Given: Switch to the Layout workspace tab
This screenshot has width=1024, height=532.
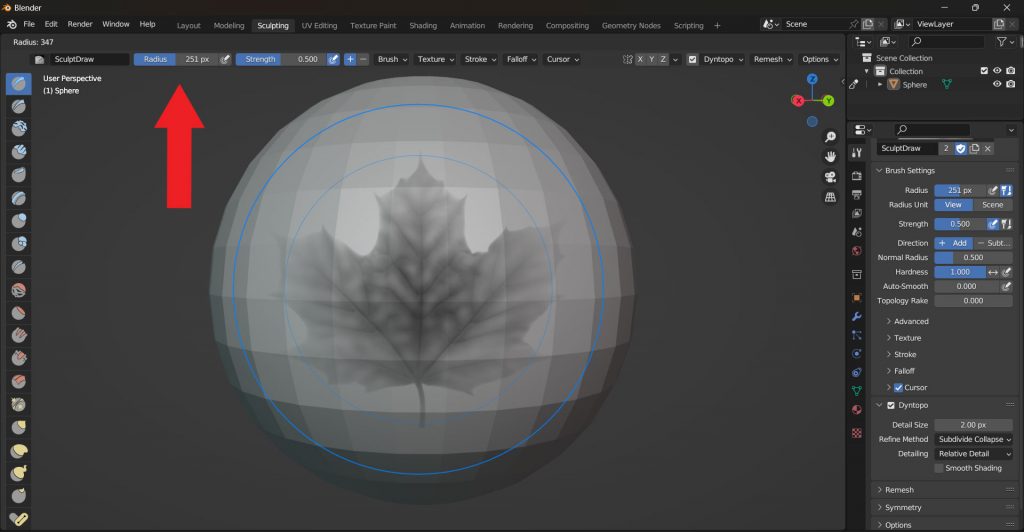Looking at the screenshot, I should pyautogui.click(x=189, y=25).
